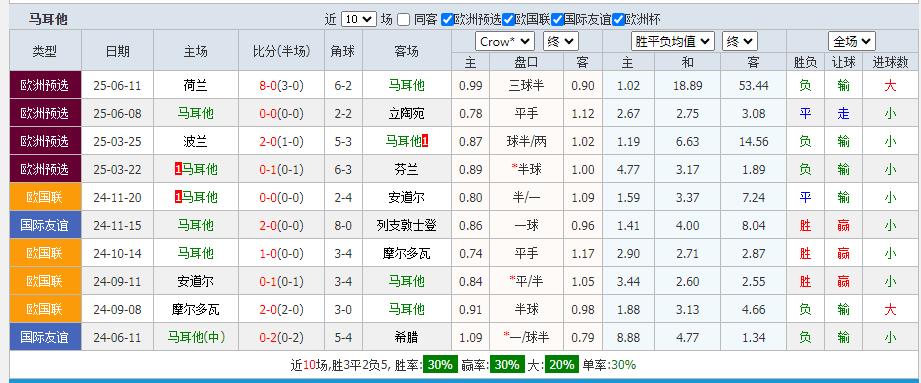
Task: Click the 角球 column header
Action: pyautogui.click(x=343, y=51)
